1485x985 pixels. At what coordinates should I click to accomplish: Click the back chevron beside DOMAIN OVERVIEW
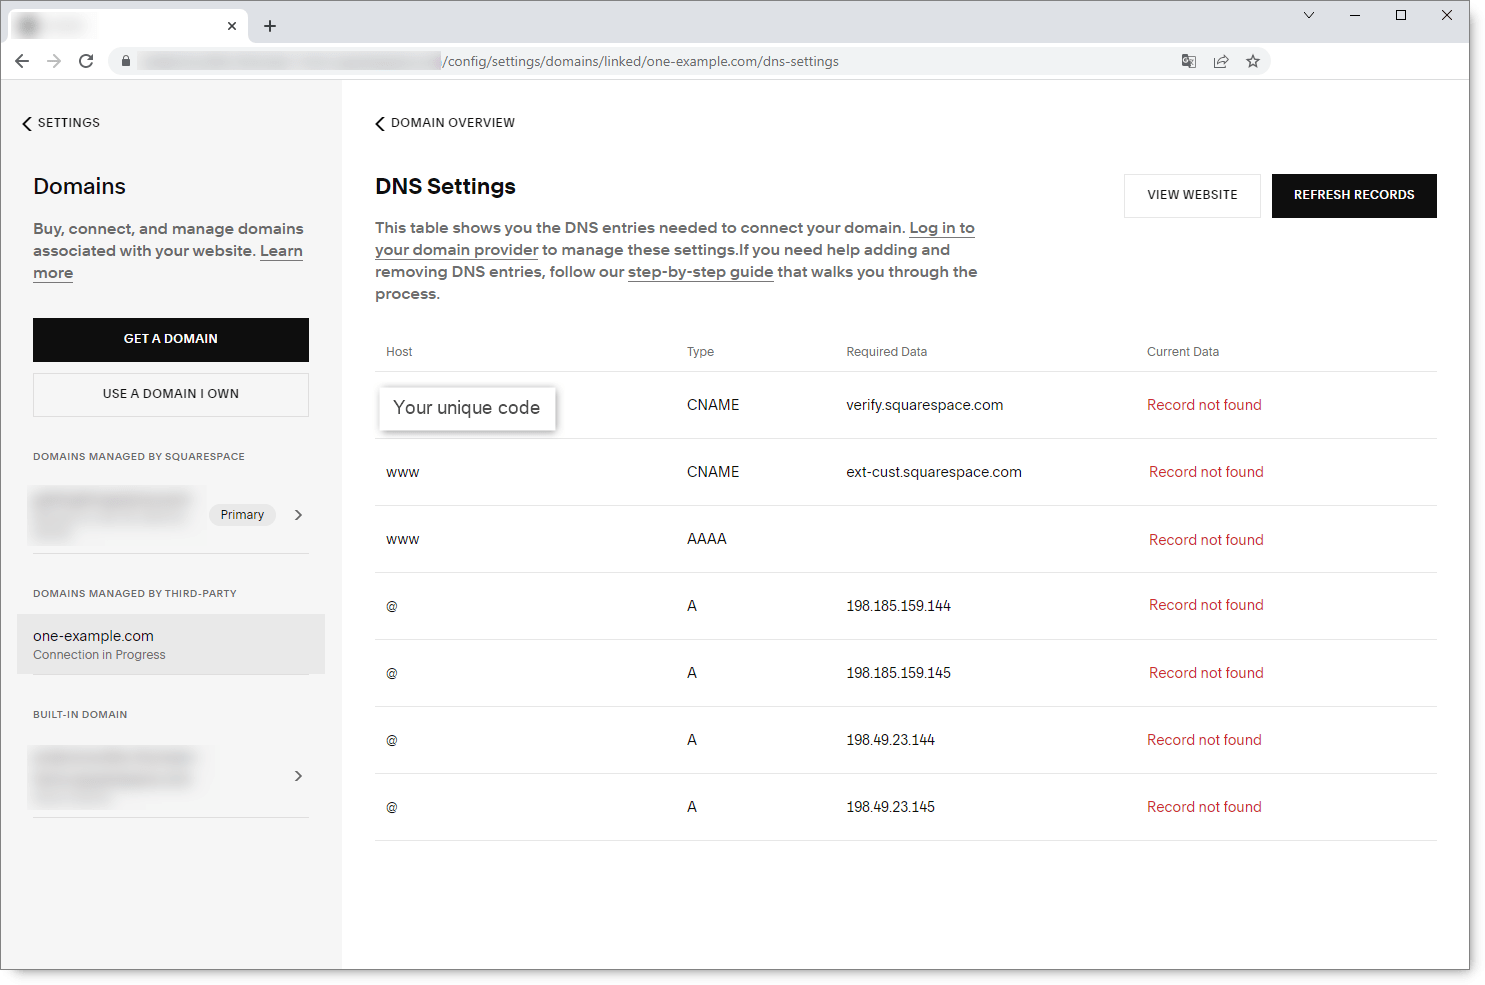[x=379, y=122]
